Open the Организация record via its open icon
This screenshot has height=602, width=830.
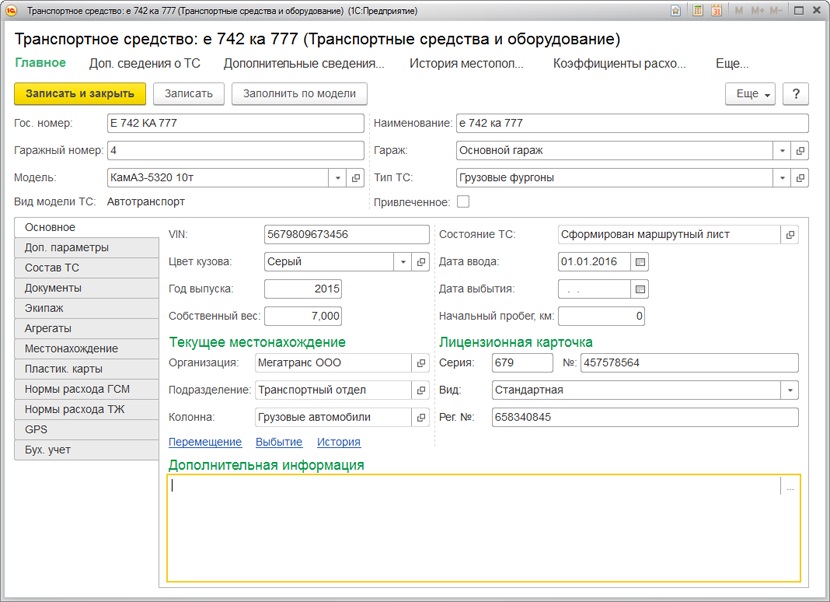421,363
